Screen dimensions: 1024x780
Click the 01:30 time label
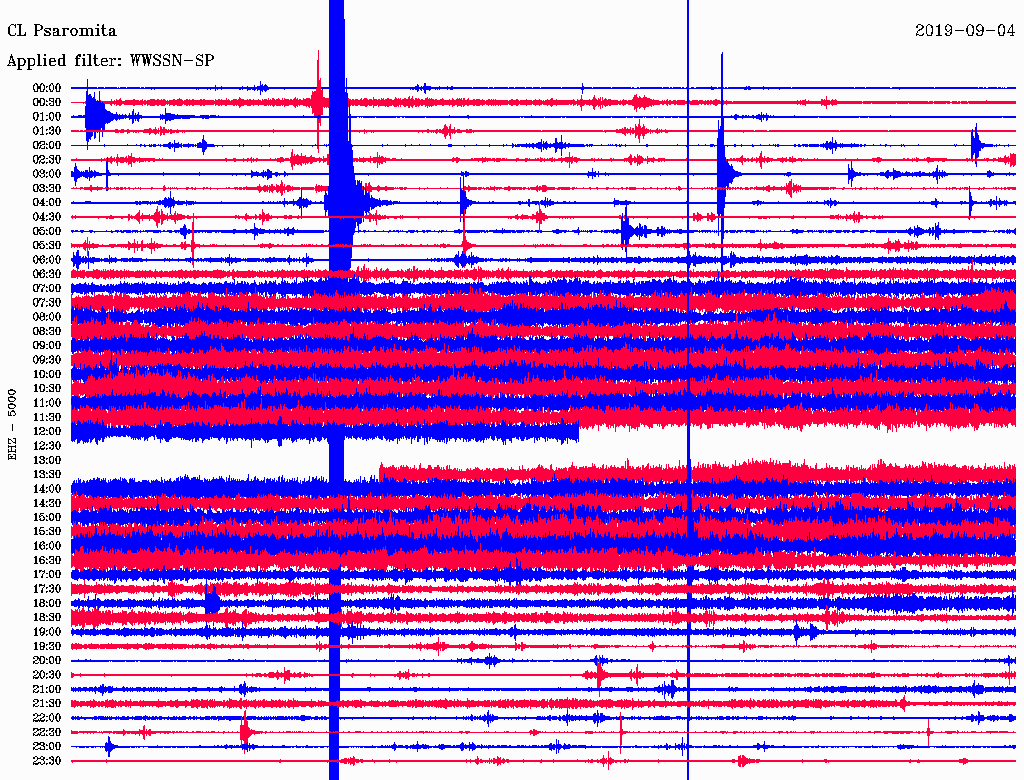47,131
